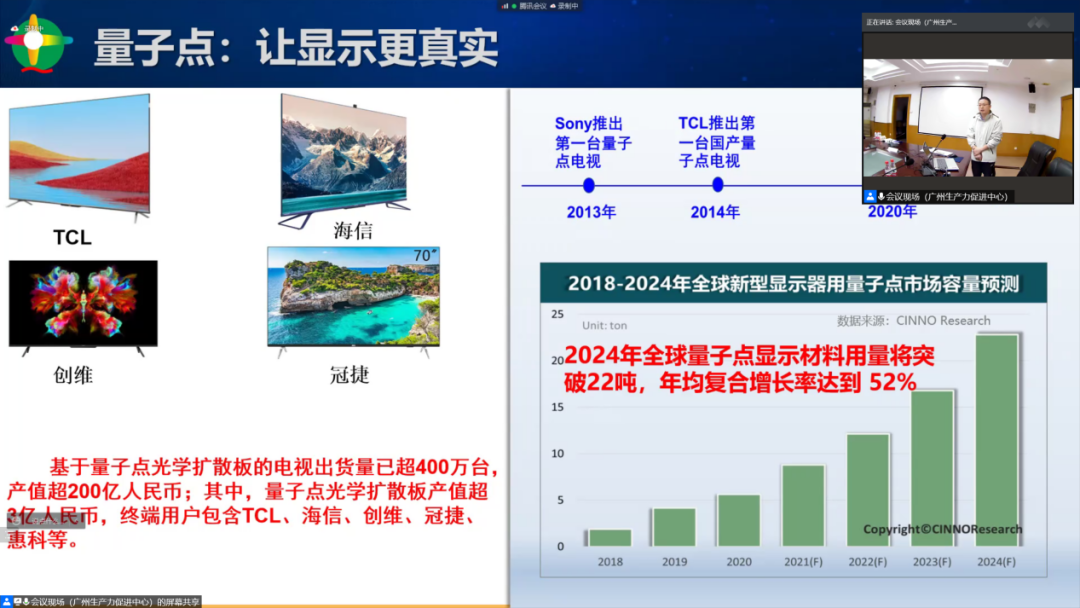Screen dimensions: 1080x608
Task: Click the red paragraph 基于量子点光学扩散板的电视出货量
Action: pos(252,503)
